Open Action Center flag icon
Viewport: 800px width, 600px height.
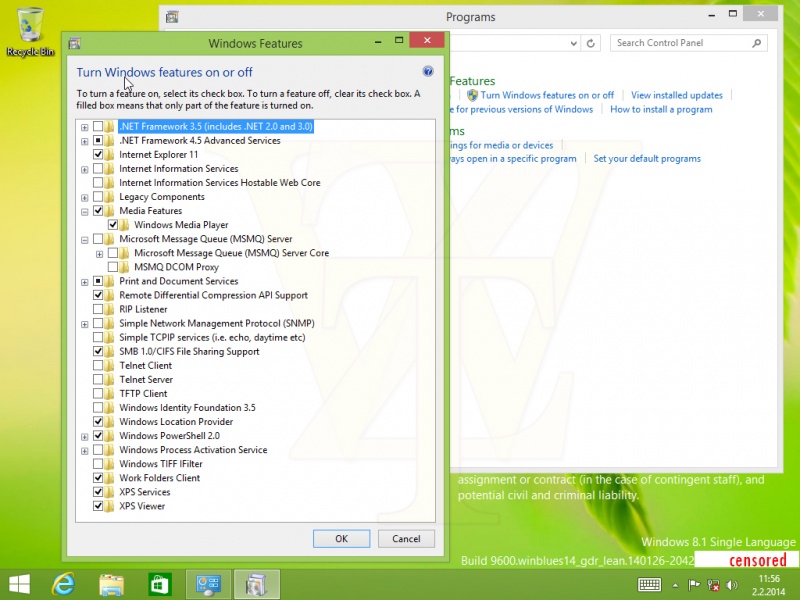694,585
